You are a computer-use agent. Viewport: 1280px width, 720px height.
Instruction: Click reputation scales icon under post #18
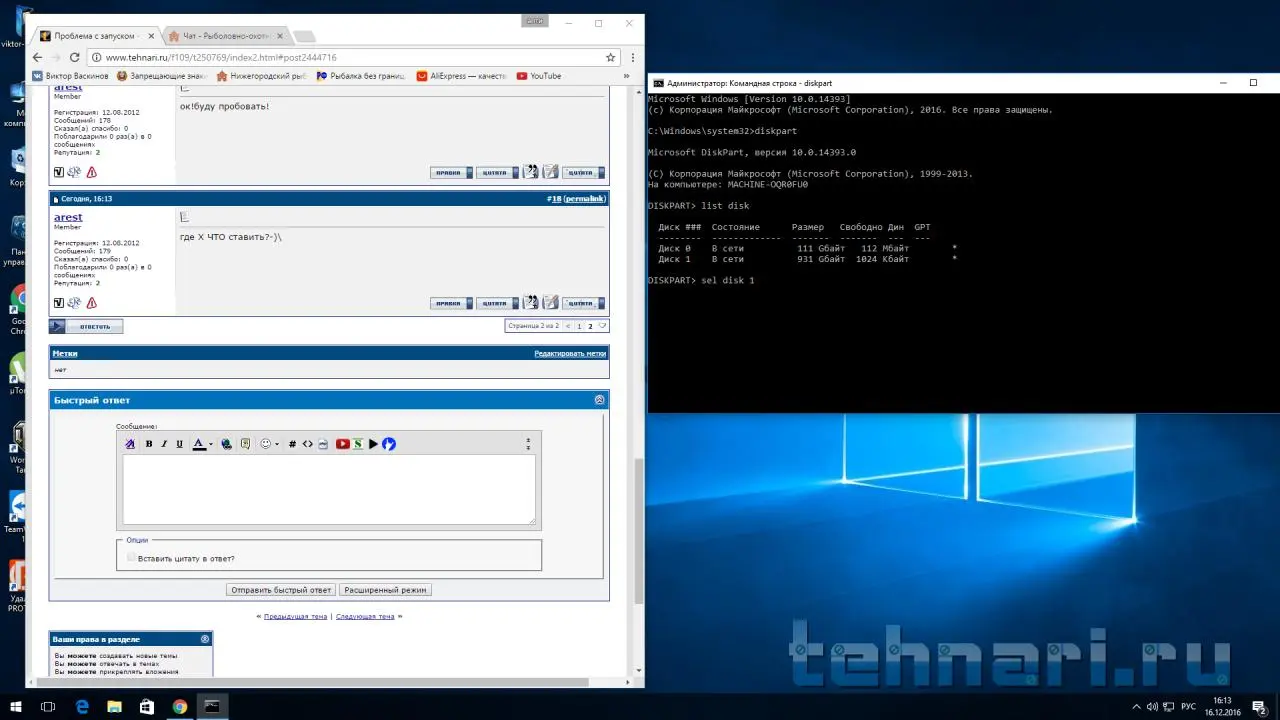(74, 303)
